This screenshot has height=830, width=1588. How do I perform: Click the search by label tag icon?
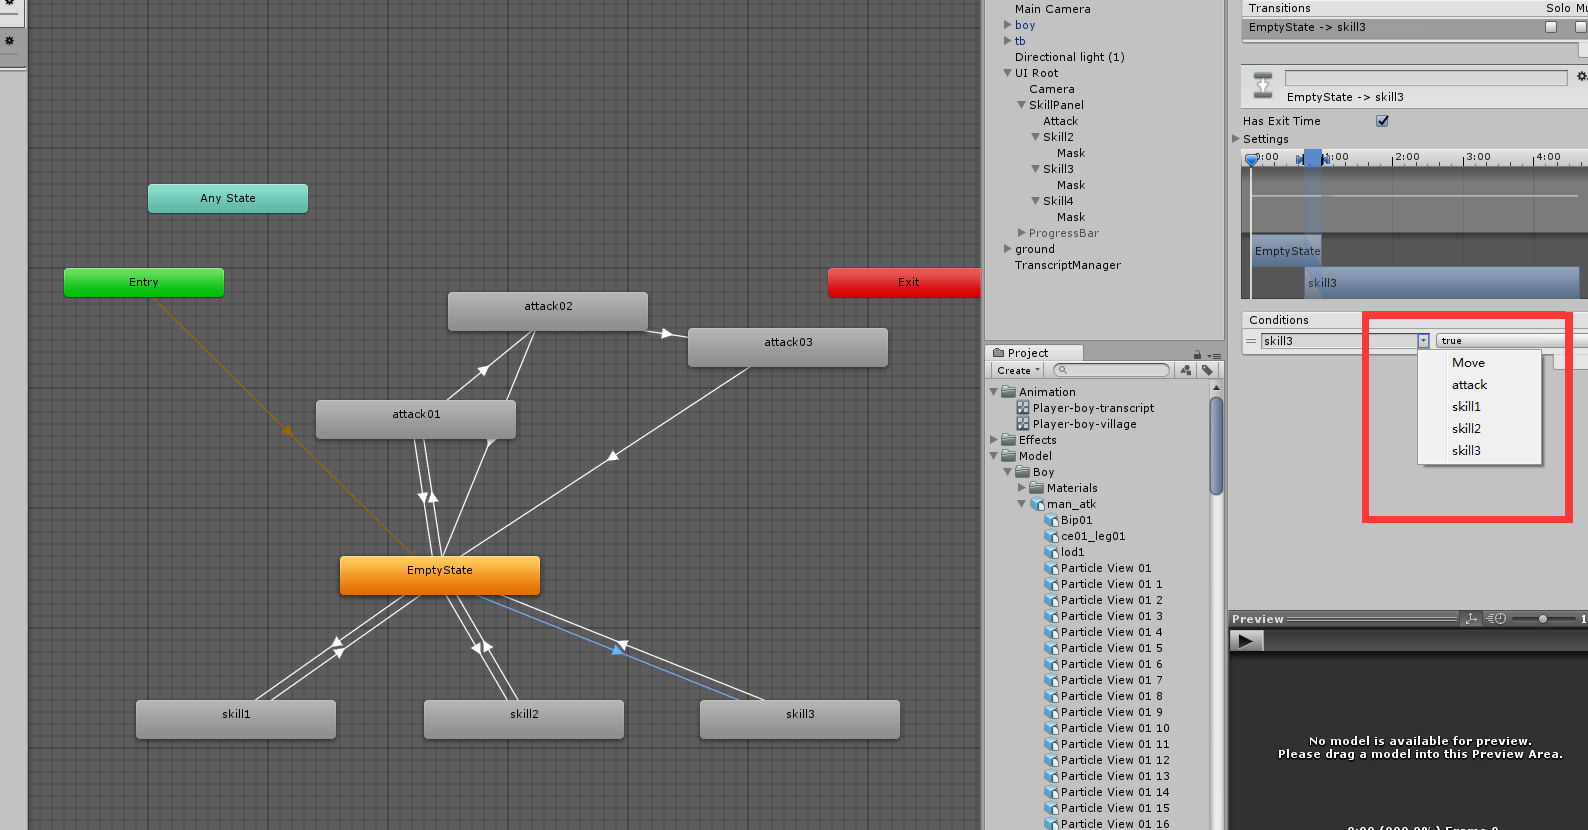pos(1207,370)
